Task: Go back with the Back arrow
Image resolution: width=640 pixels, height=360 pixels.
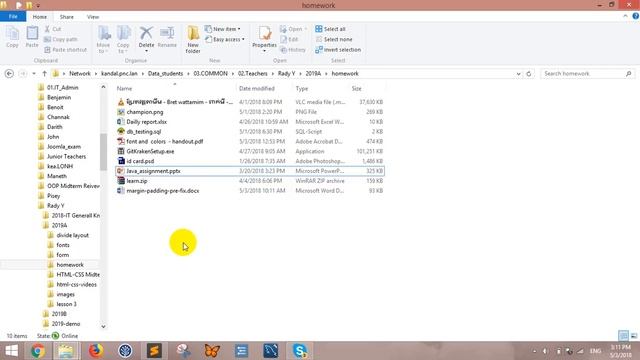Action: [x=9, y=73]
